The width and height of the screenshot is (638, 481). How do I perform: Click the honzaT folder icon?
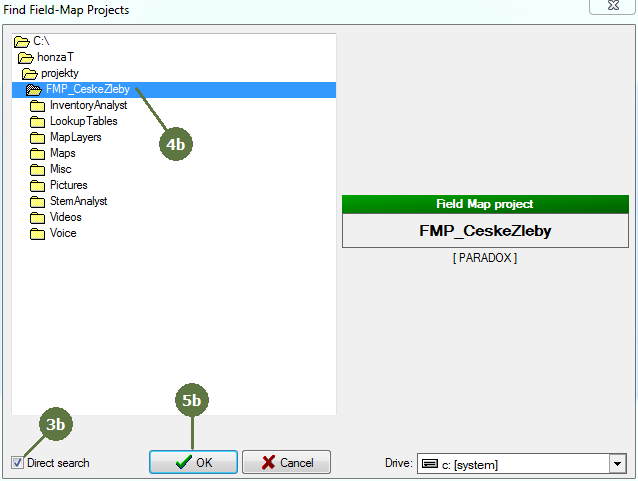pos(27,58)
